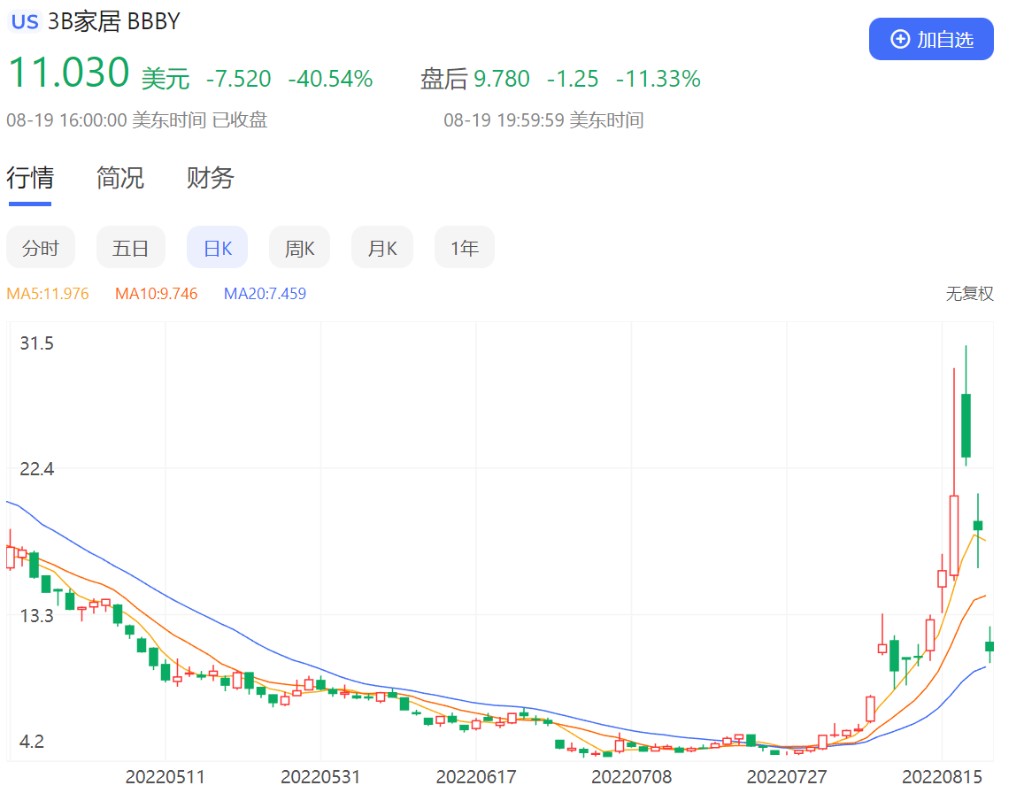Click the plus icon in 加自选 button

(900, 39)
